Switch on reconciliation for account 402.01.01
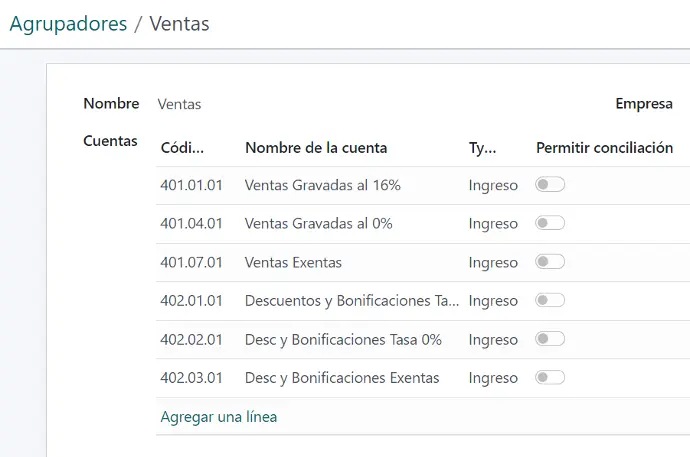The image size is (690, 457). pyautogui.click(x=550, y=300)
